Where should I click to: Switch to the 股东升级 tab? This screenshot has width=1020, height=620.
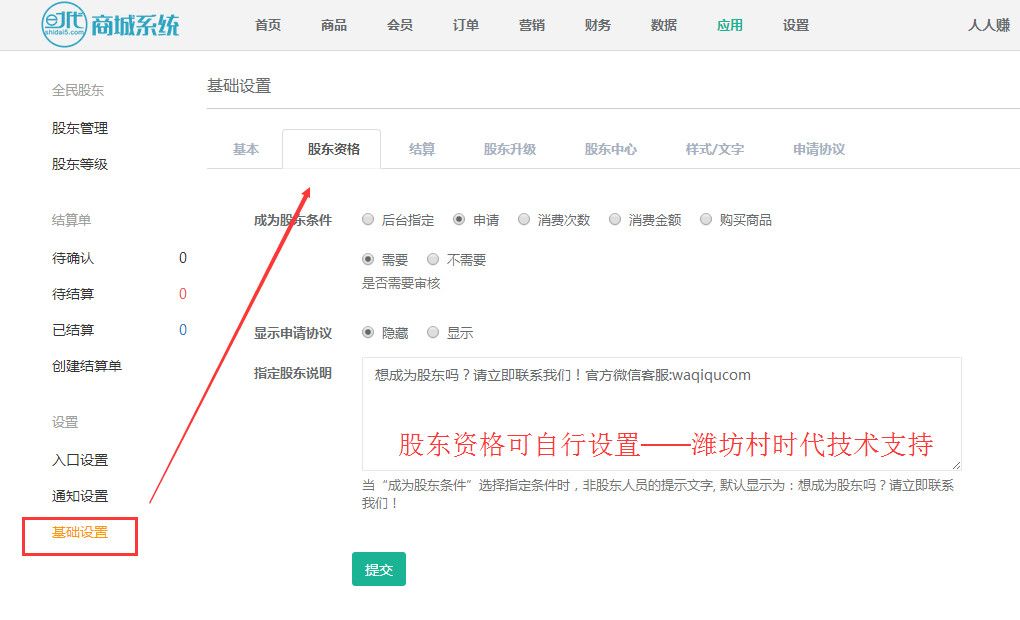click(x=510, y=149)
